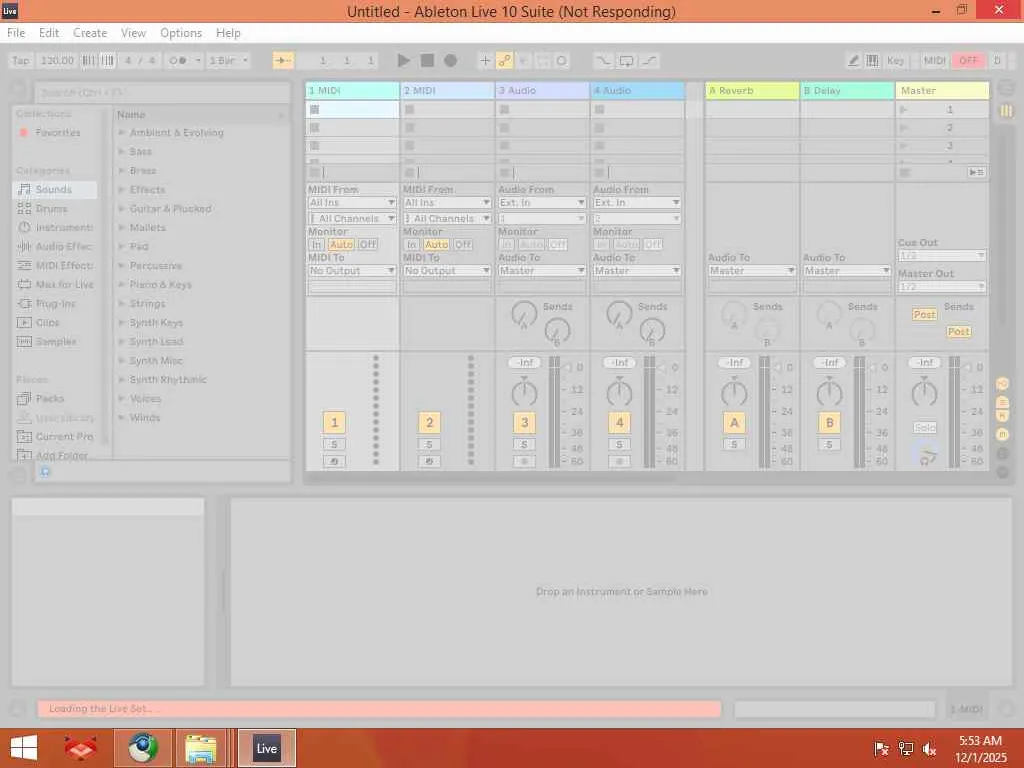Toggle track 1 activator button
The image size is (1024, 768).
point(334,423)
